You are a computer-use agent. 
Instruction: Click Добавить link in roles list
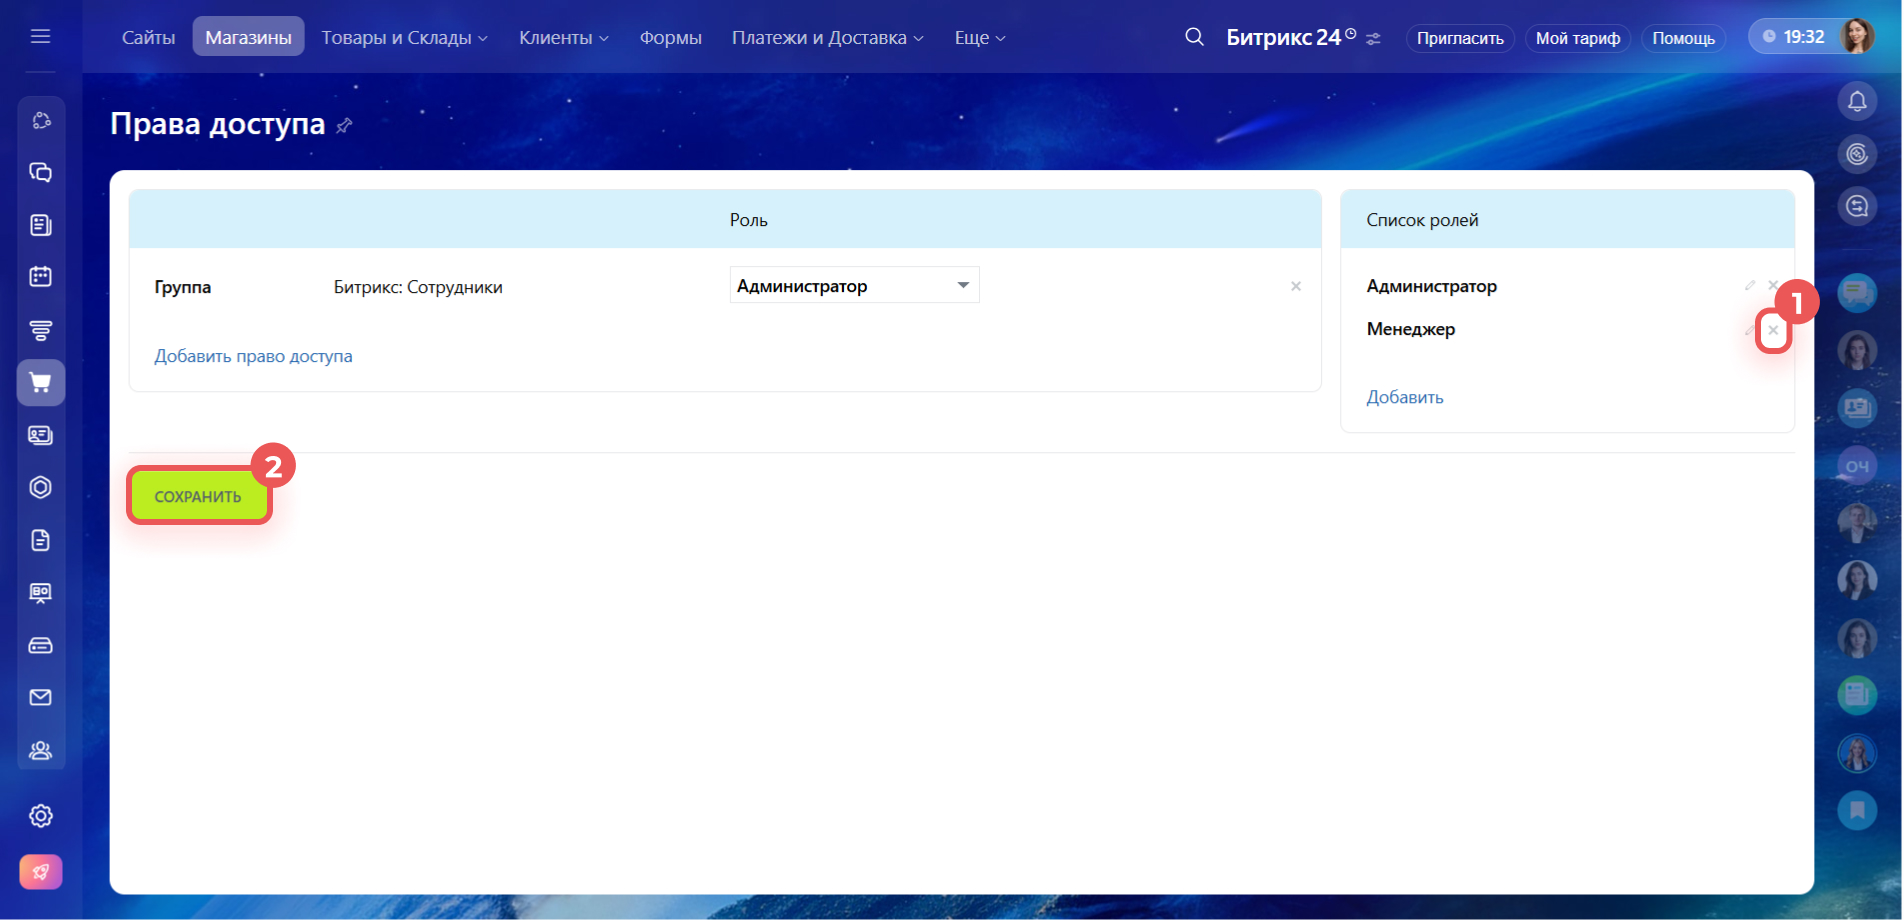(1404, 397)
